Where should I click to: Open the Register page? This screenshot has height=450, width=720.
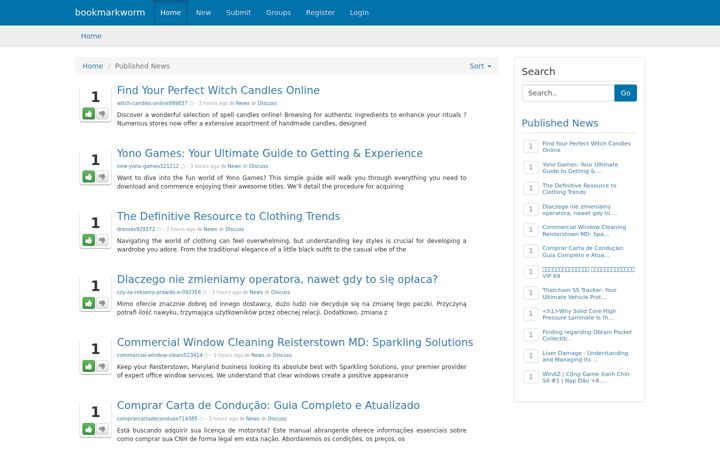click(x=320, y=12)
